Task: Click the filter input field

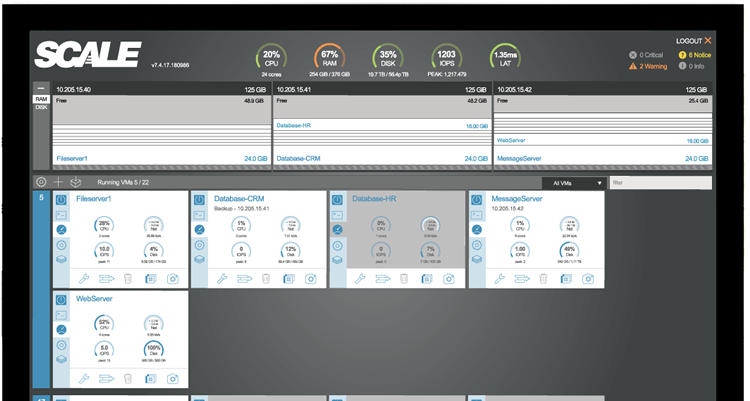Action: pyautogui.click(x=661, y=183)
